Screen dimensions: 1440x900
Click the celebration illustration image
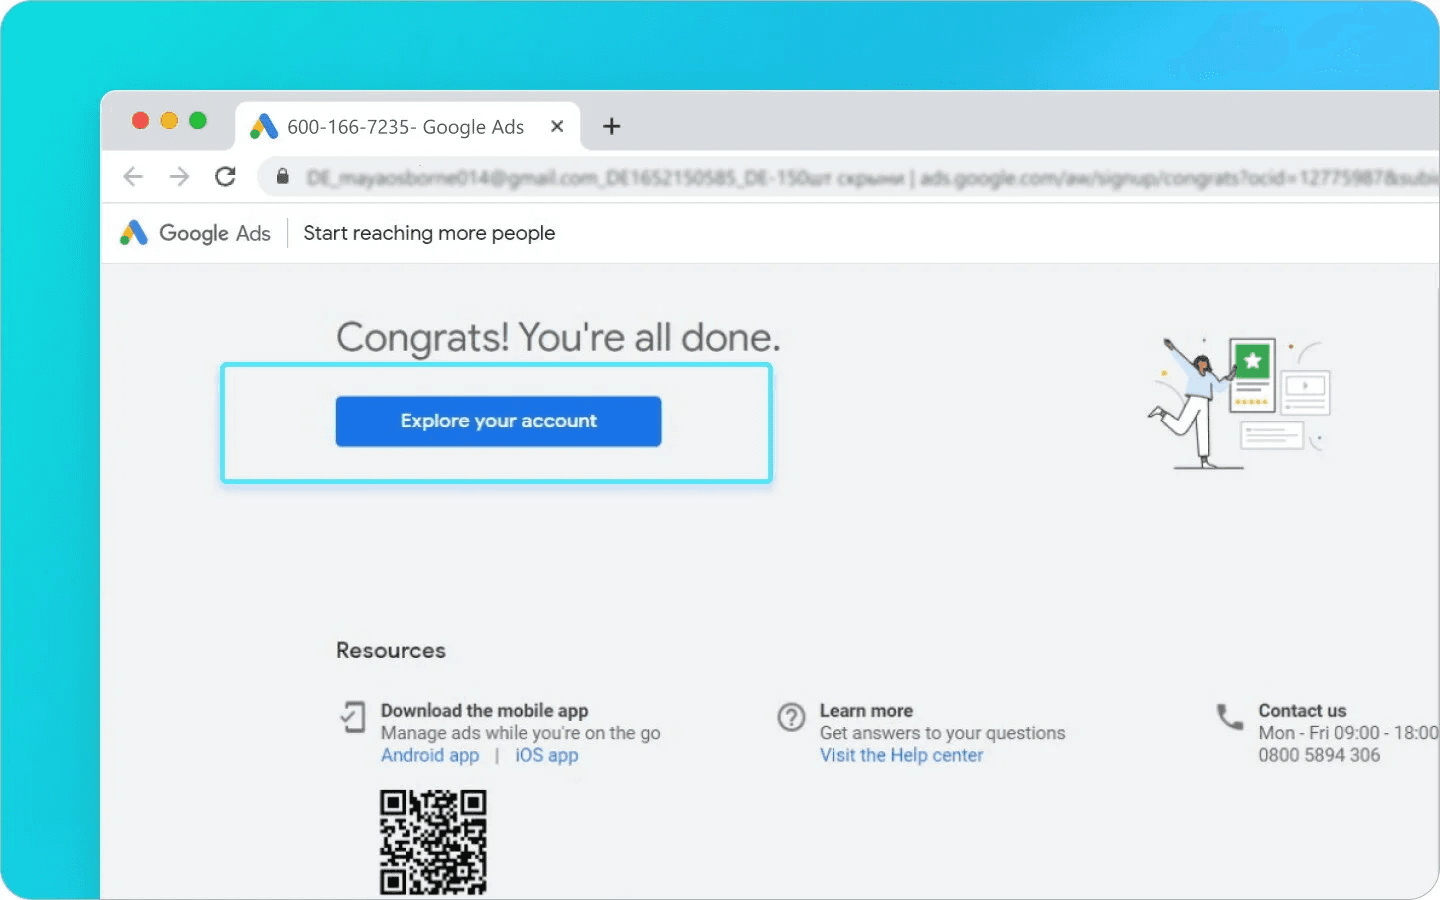pos(1238,403)
